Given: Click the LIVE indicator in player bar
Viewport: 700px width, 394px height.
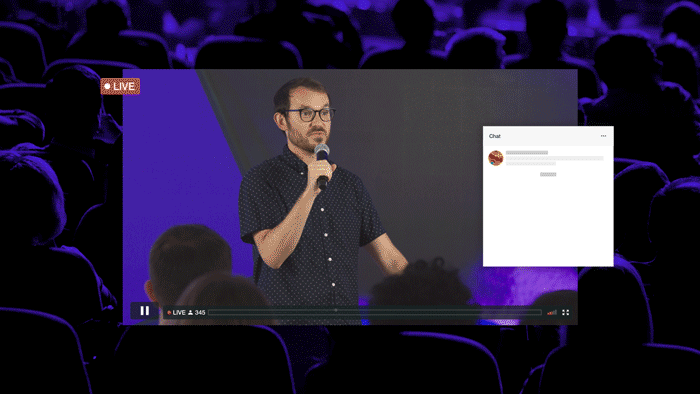Looking at the screenshot, I should tap(176, 312).
